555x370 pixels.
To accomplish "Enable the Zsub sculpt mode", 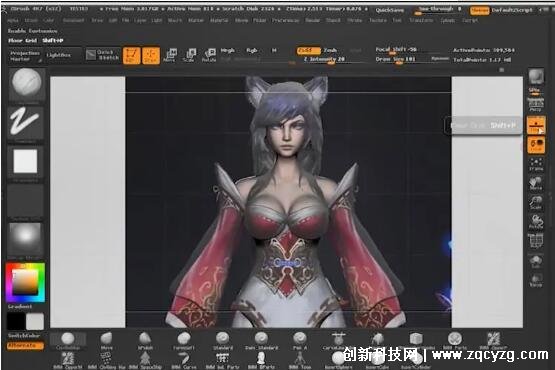I will pos(330,51).
